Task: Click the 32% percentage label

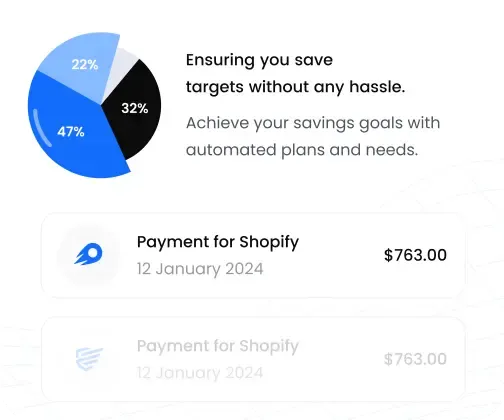Action: pyautogui.click(x=135, y=108)
